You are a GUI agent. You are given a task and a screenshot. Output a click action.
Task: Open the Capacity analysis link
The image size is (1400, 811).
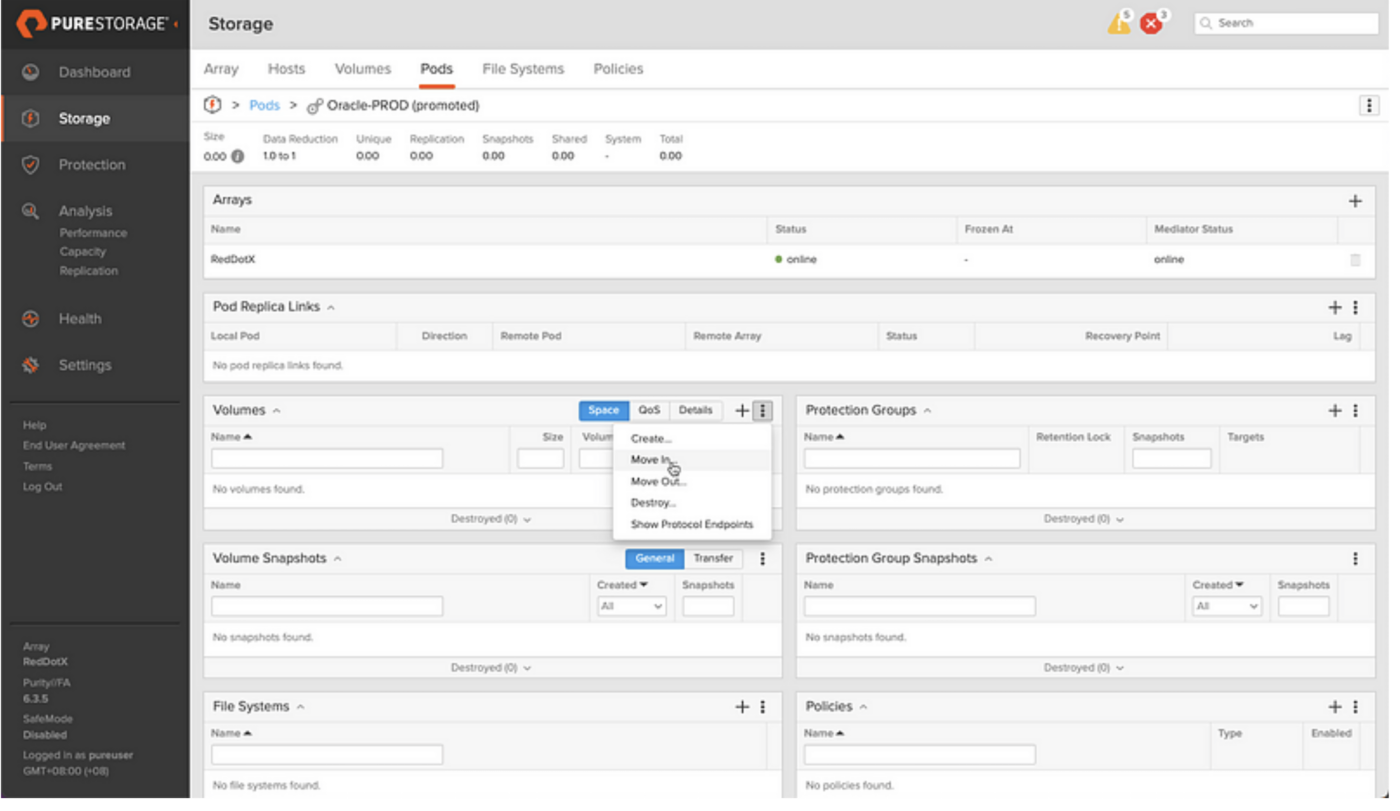[x=82, y=252]
